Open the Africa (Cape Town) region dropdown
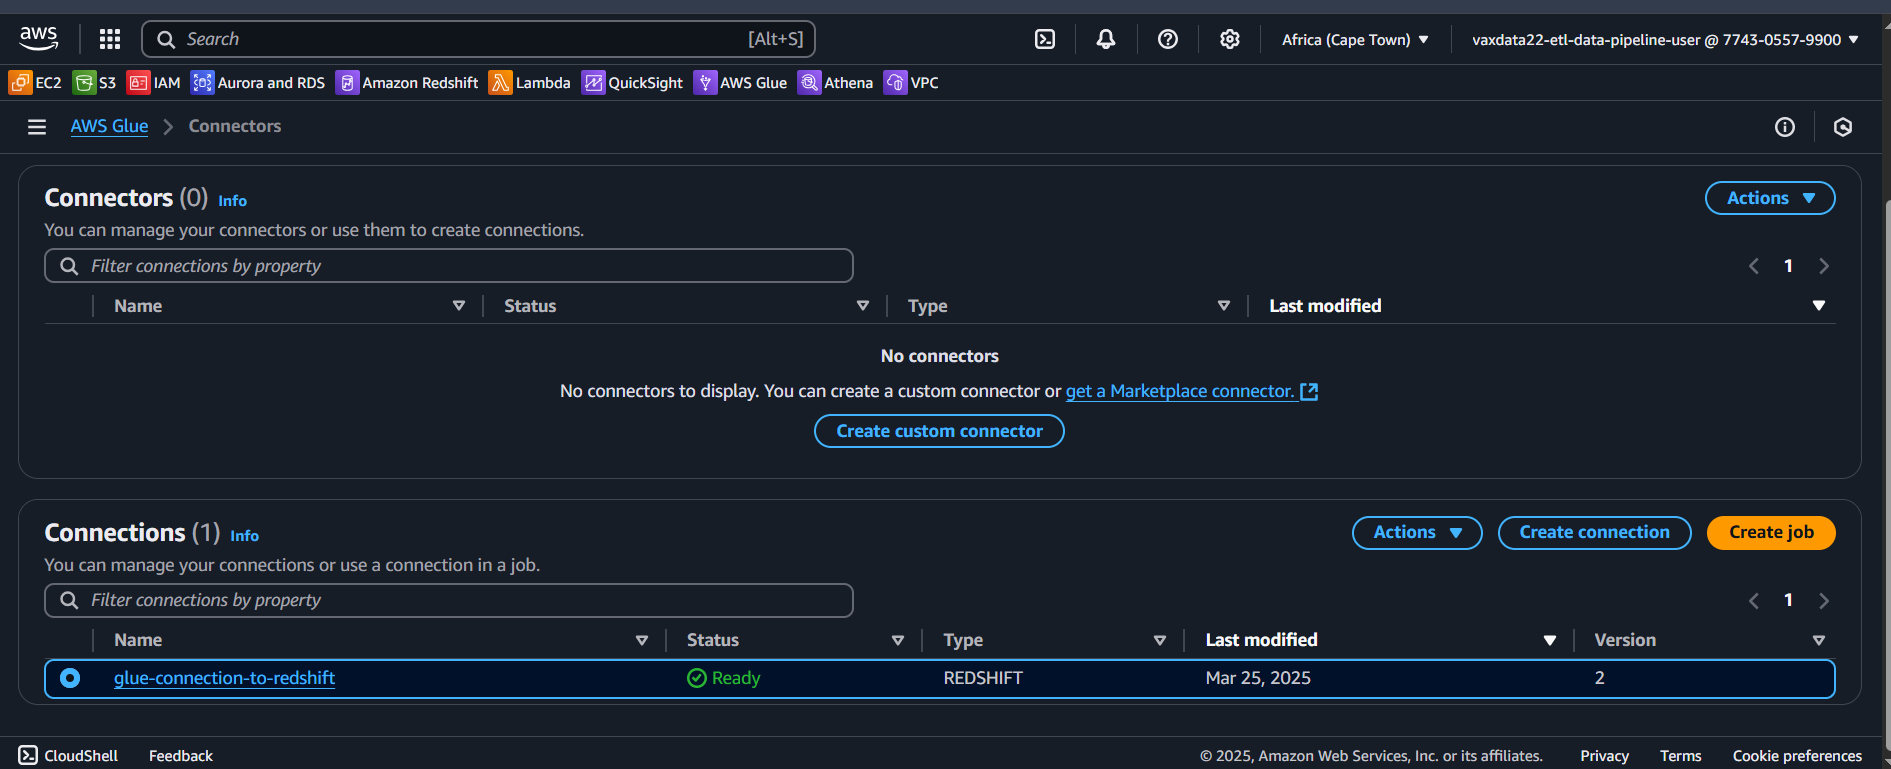 tap(1355, 40)
